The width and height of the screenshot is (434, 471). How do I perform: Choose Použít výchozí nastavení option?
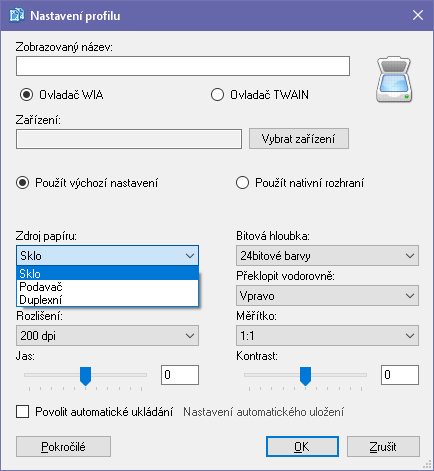[22, 183]
